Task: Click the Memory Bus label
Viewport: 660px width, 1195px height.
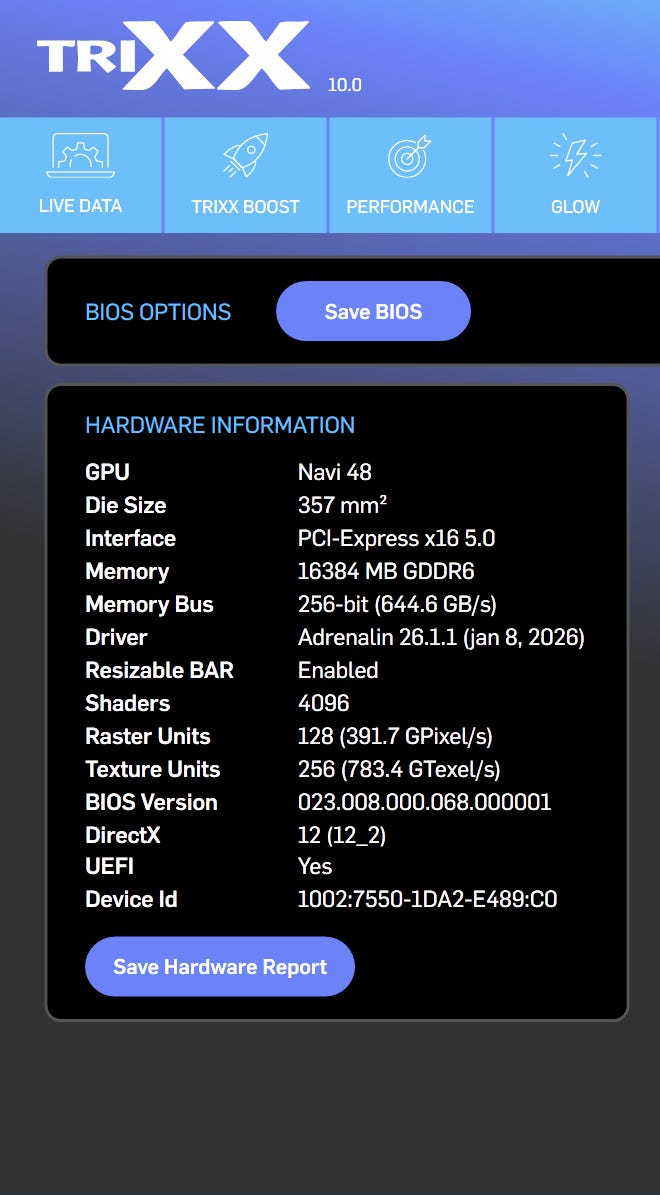Action: point(149,604)
